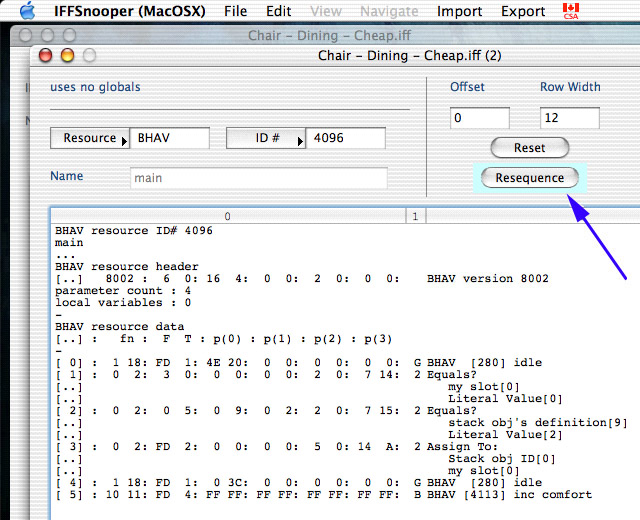
Task: Open the Export menu
Action: coord(523,12)
